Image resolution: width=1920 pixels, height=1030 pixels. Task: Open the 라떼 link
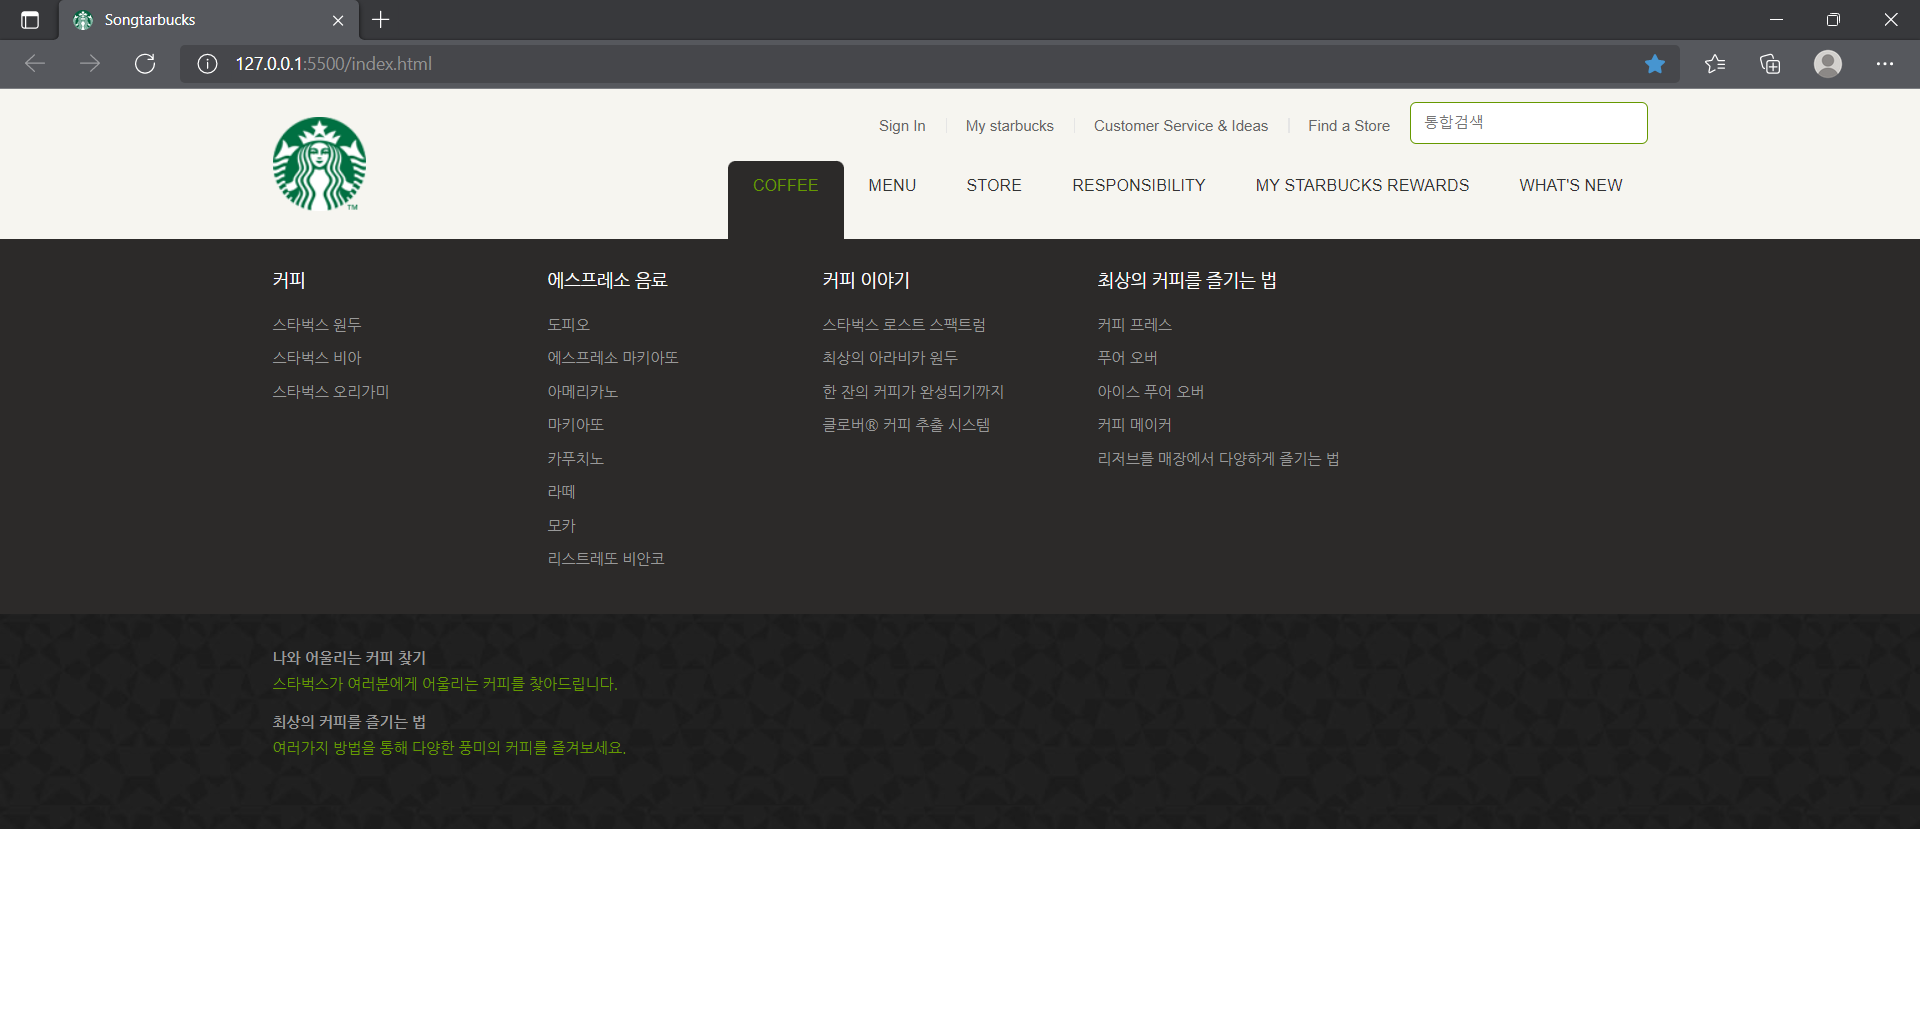tap(562, 492)
